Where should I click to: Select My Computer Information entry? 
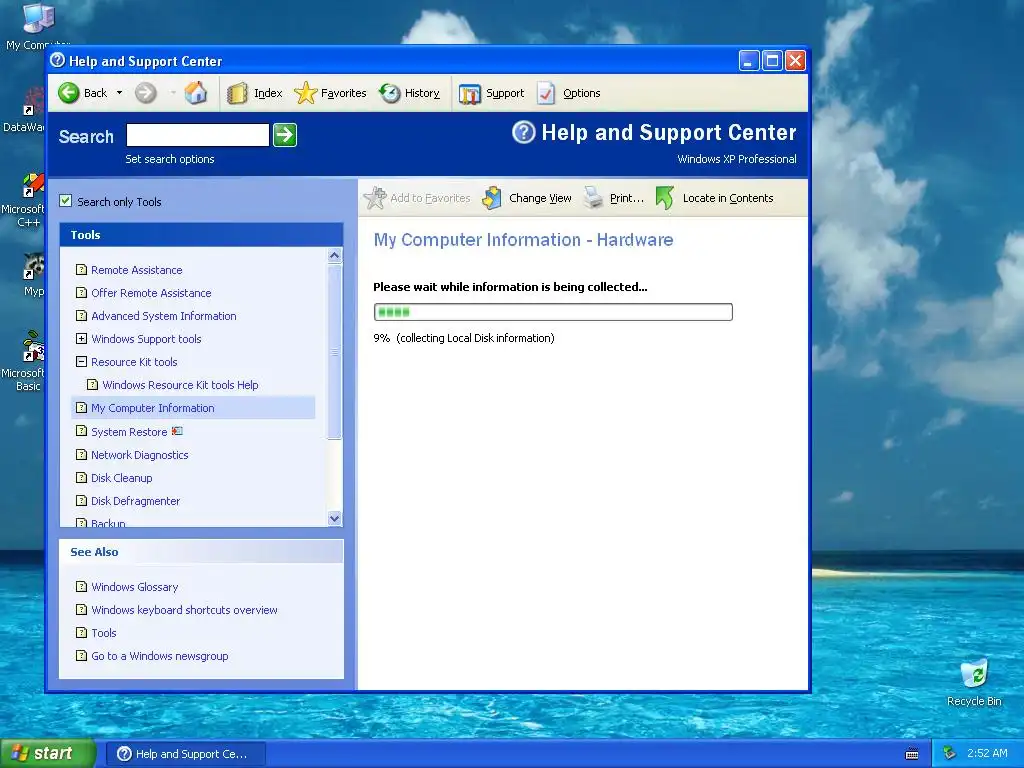[193, 408]
